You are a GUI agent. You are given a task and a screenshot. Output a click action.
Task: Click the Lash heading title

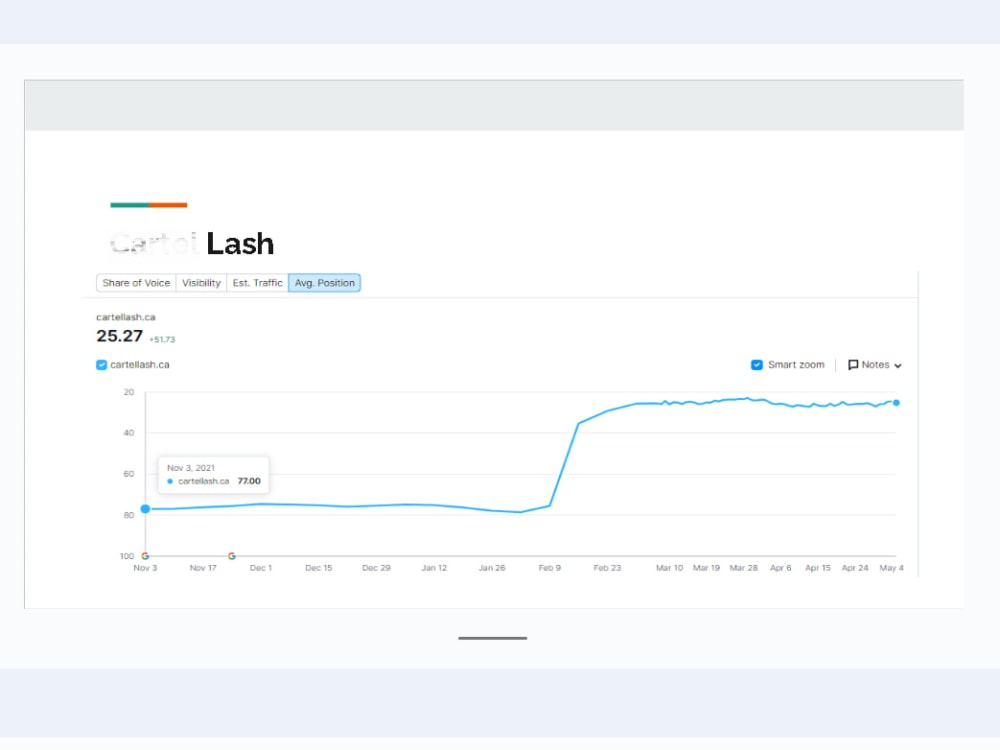[240, 244]
